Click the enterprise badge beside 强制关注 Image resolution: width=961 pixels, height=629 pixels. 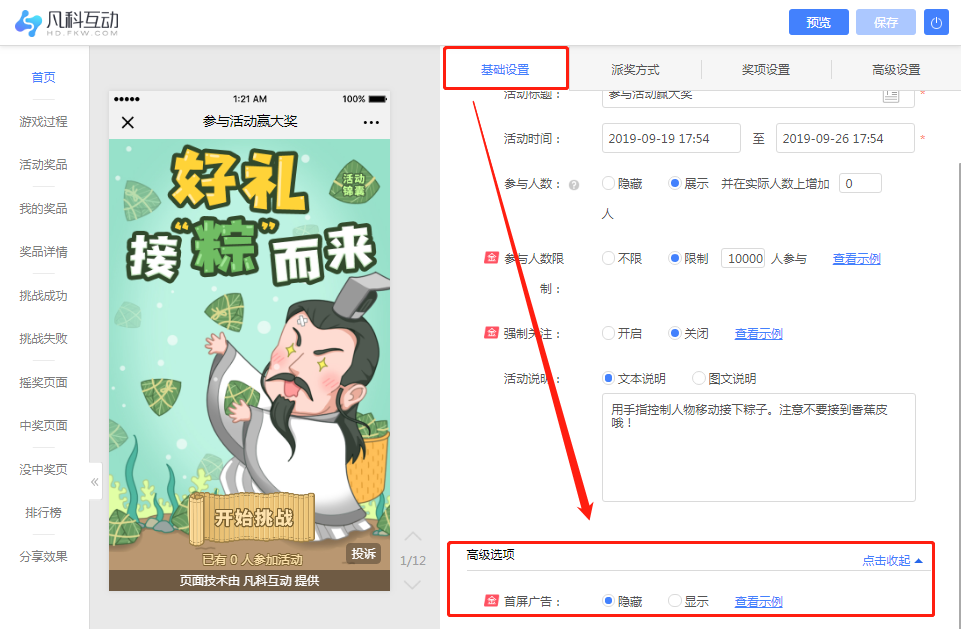(492, 333)
